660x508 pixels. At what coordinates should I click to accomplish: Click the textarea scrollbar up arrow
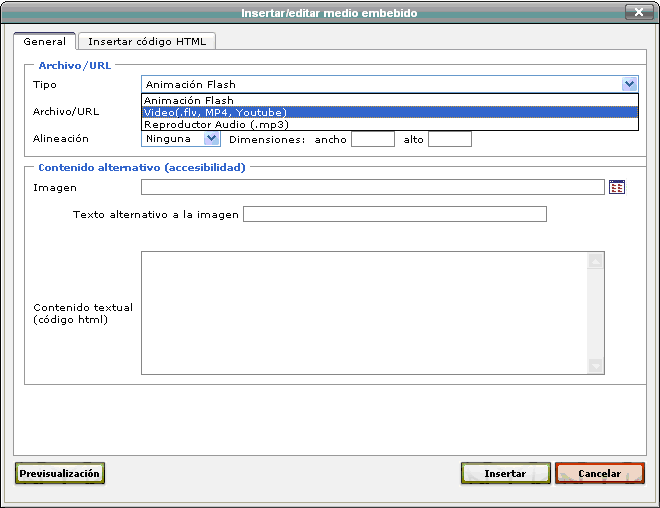596,261
